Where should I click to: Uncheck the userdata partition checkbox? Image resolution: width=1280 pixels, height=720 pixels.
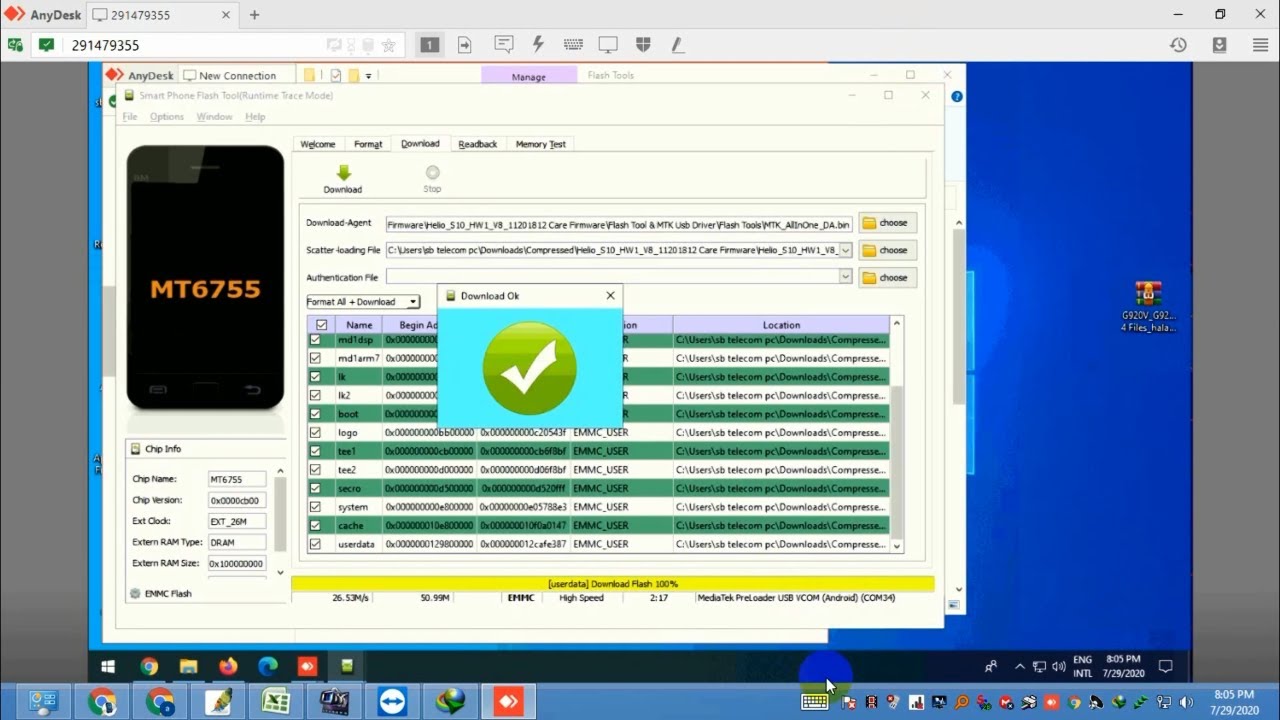pos(315,544)
